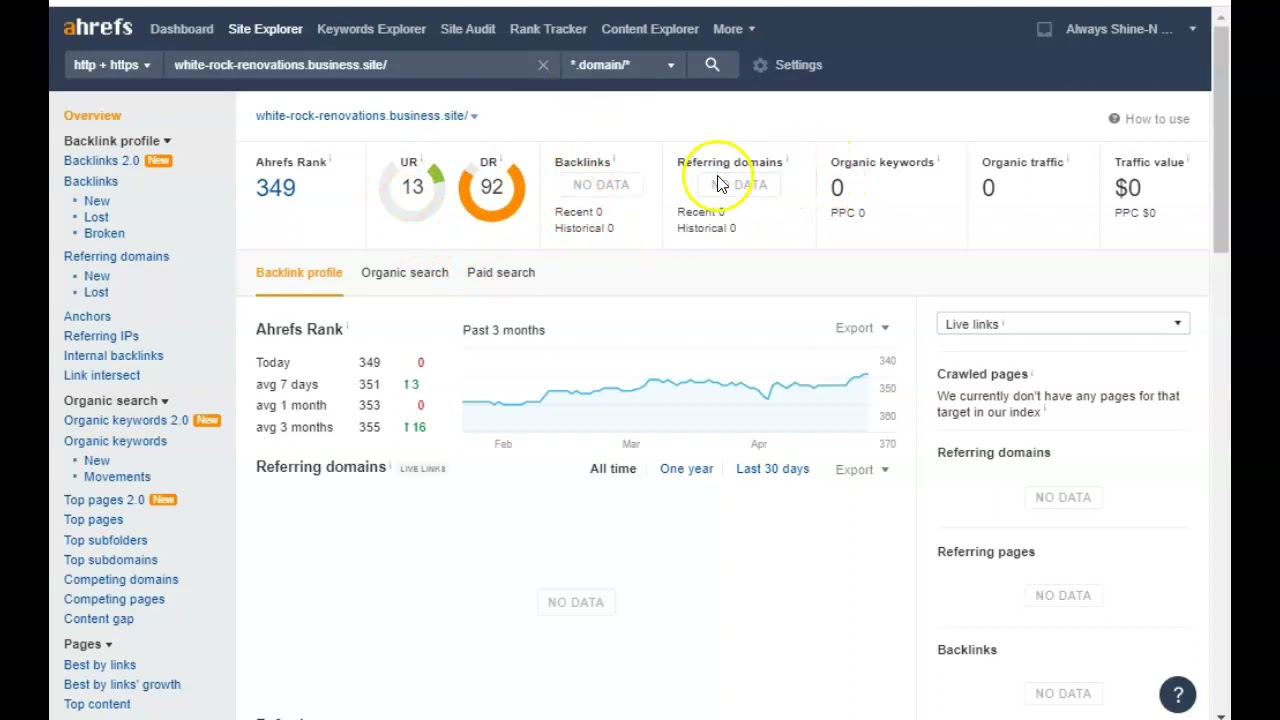Select the One year range
The width and height of the screenshot is (1280, 720).
pos(686,469)
